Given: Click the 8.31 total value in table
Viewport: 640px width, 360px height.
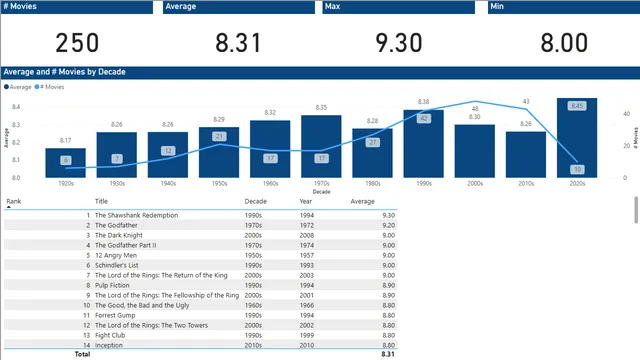Looking at the screenshot, I should [x=388, y=354].
